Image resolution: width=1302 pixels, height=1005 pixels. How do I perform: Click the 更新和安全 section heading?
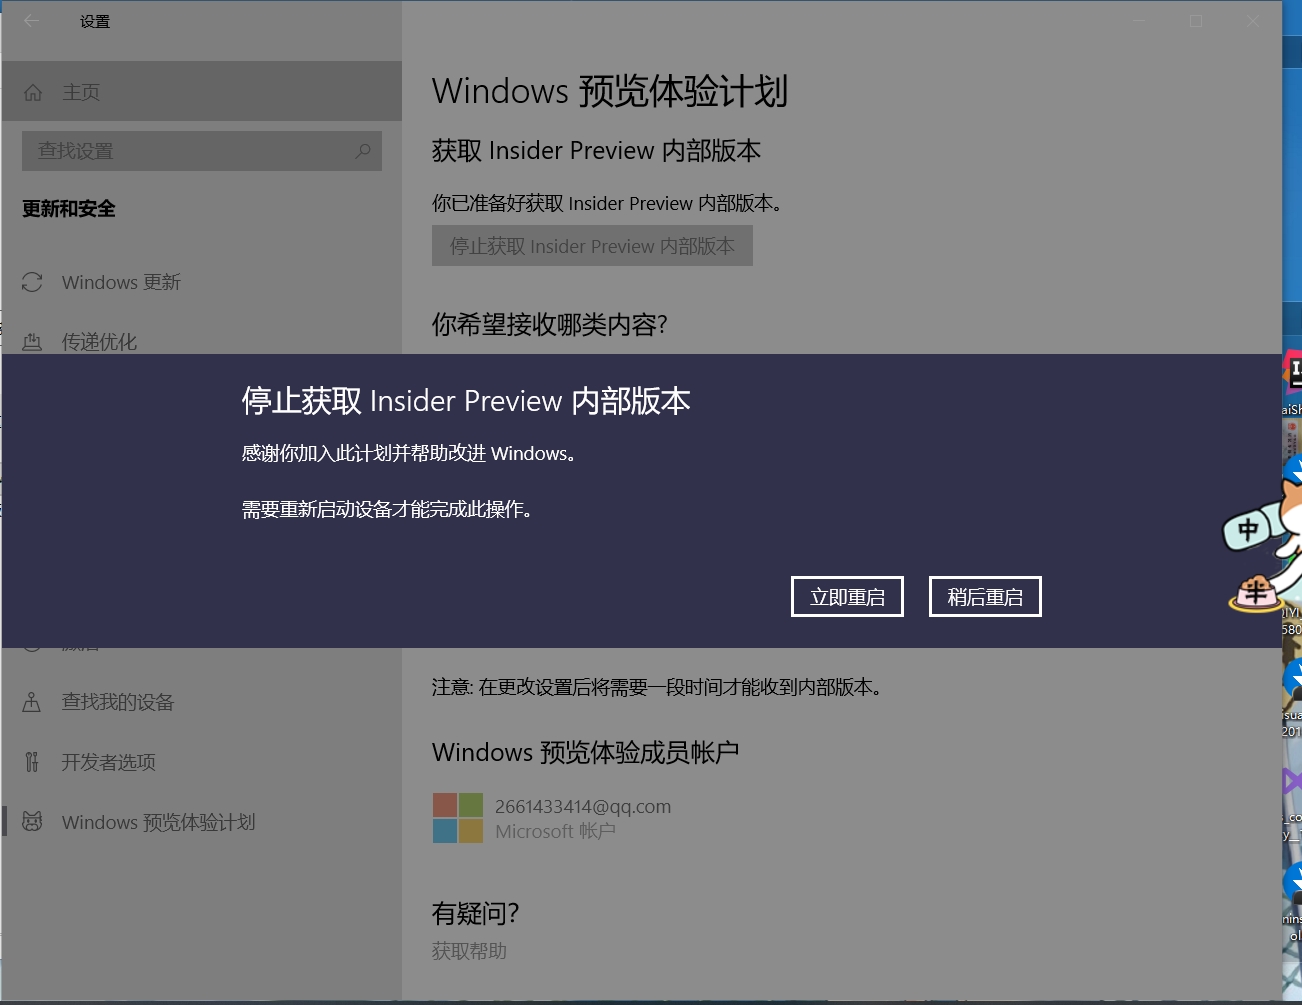point(69,209)
